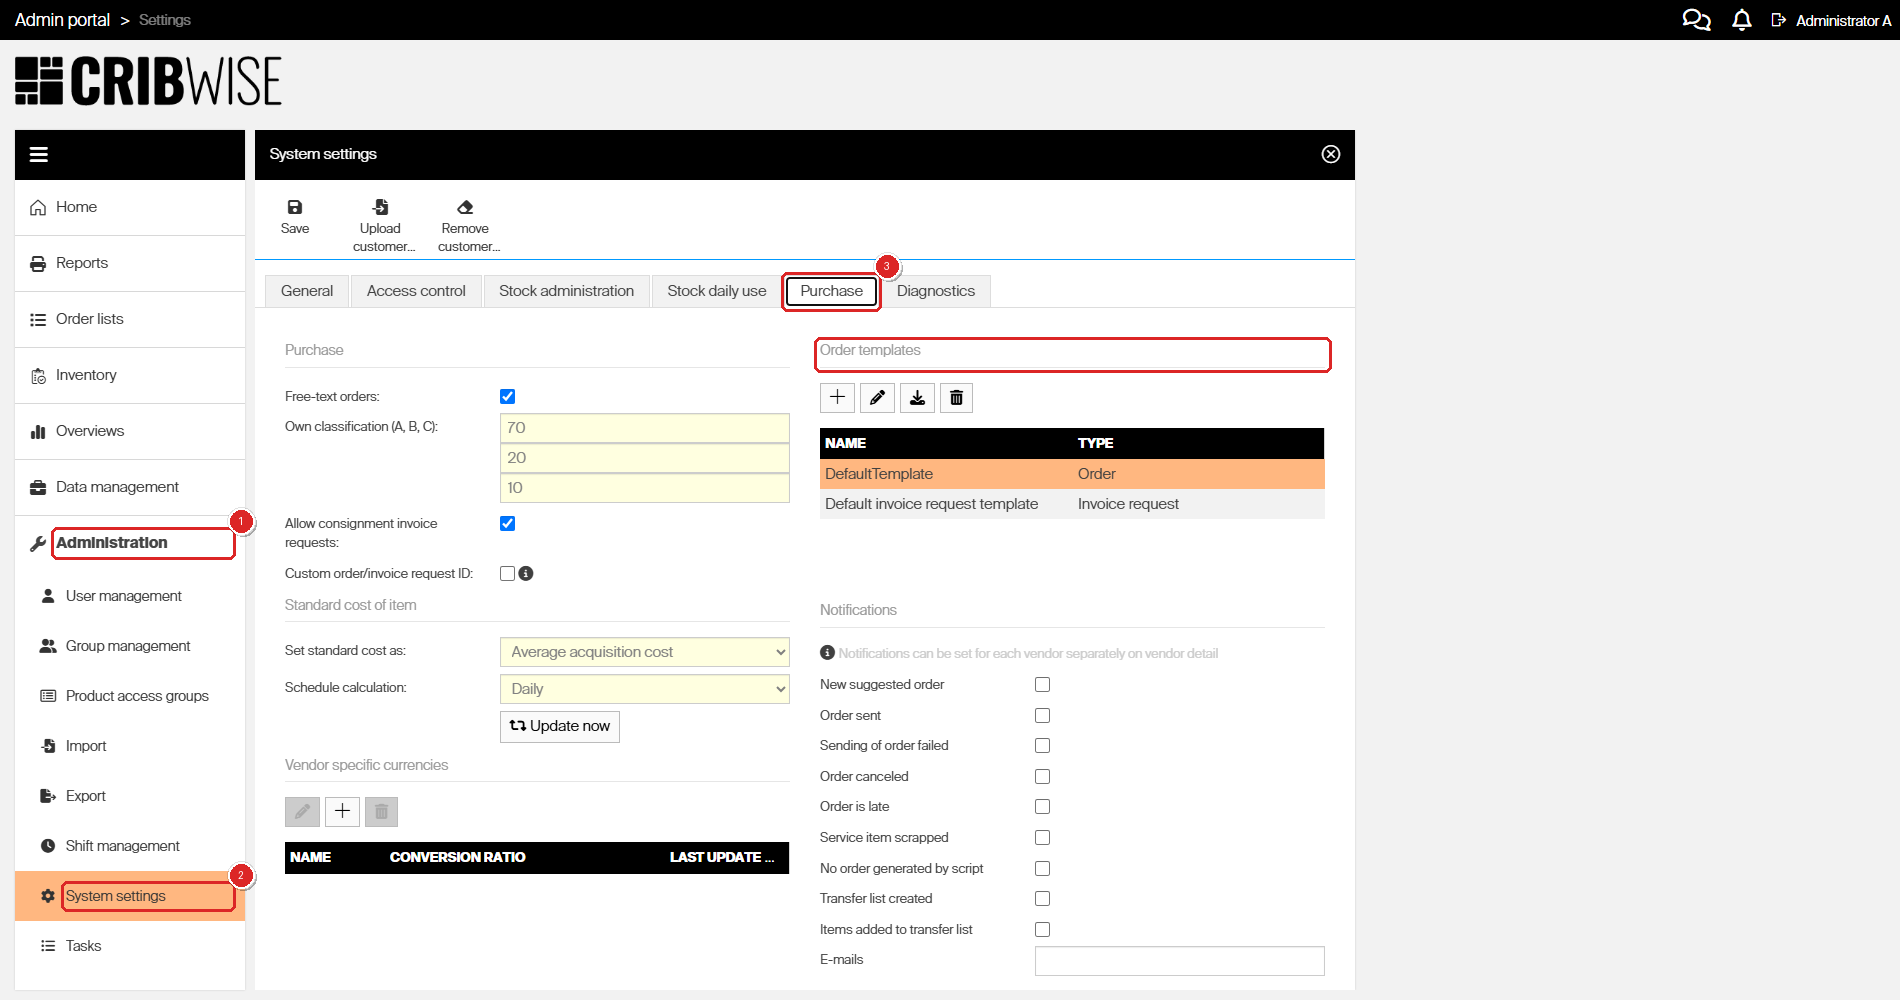Image resolution: width=1900 pixels, height=1000 pixels.
Task: Click the E-mails input field
Action: point(1180,961)
